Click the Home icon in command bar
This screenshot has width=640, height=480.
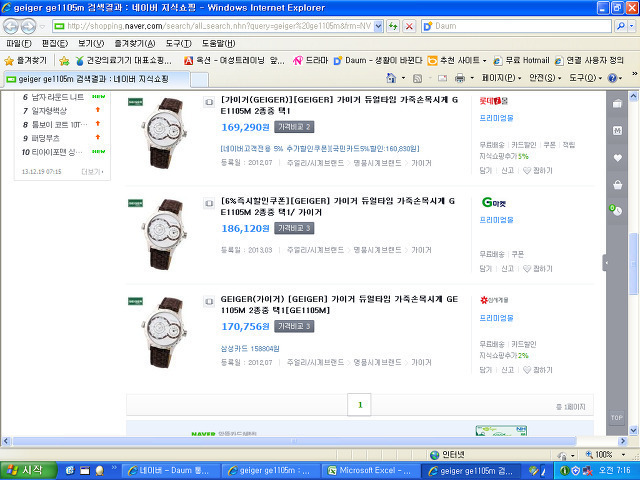[x=391, y=78]
